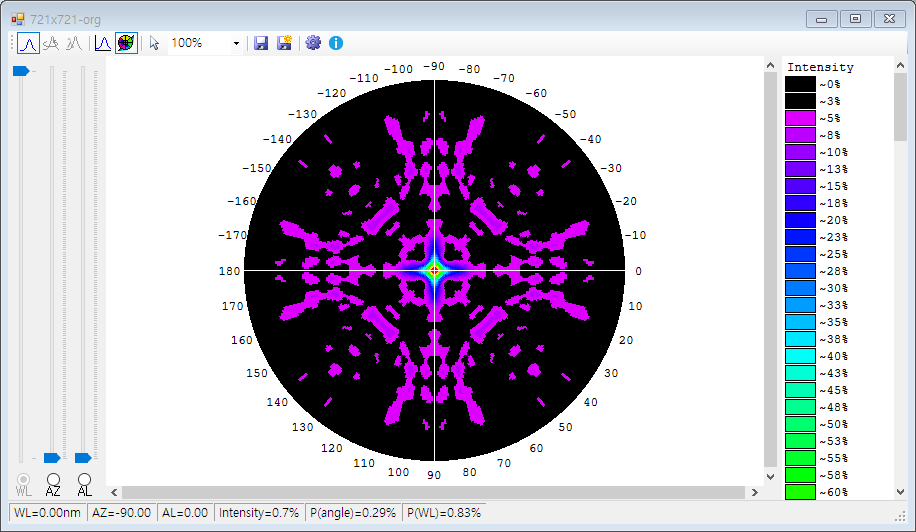Click the ~20% blue color swatch
Image resolution: width=916 pixels, height=532 pixels.
click(x=800, y=220)
